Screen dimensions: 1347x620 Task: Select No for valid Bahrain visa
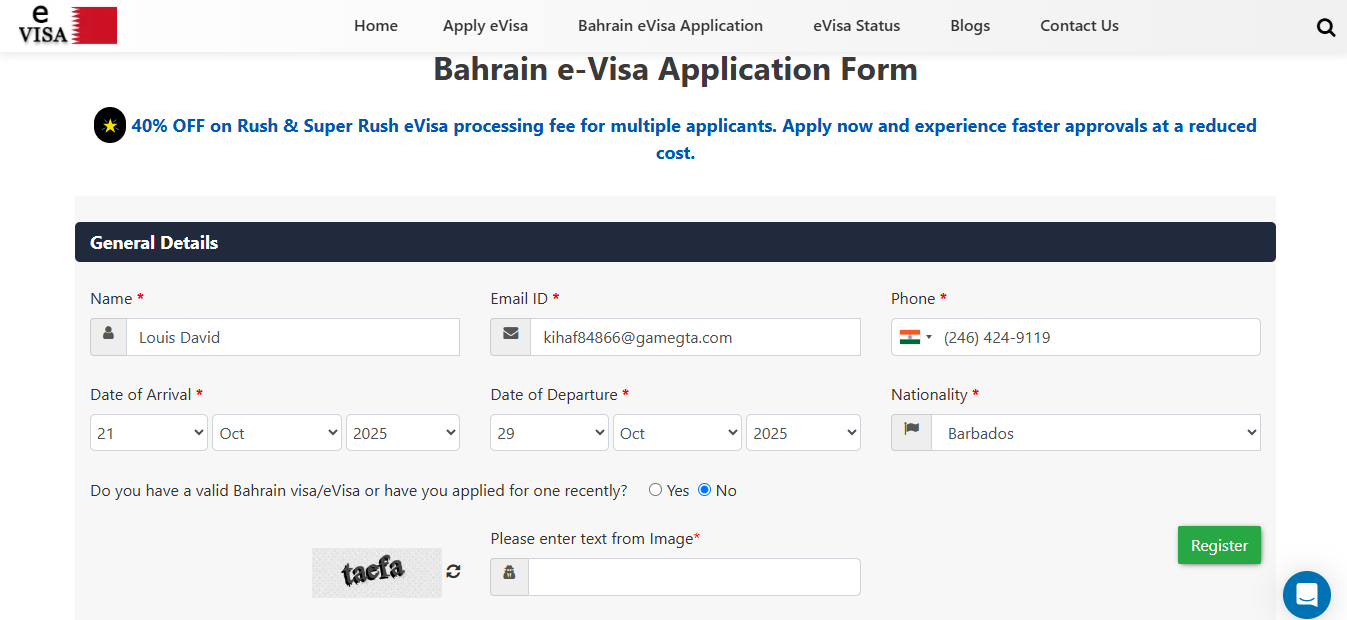[x=705, y=490]
